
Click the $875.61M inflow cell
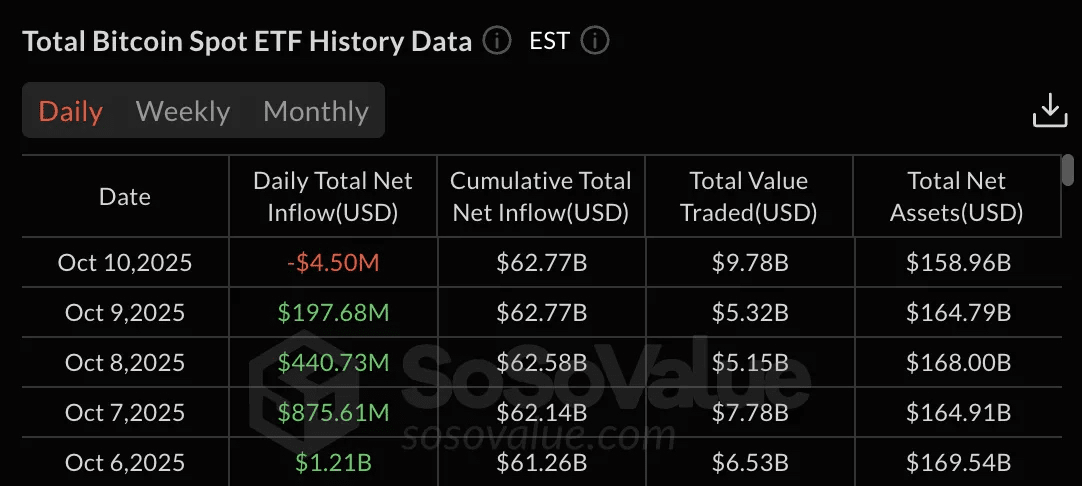point(333,412)
